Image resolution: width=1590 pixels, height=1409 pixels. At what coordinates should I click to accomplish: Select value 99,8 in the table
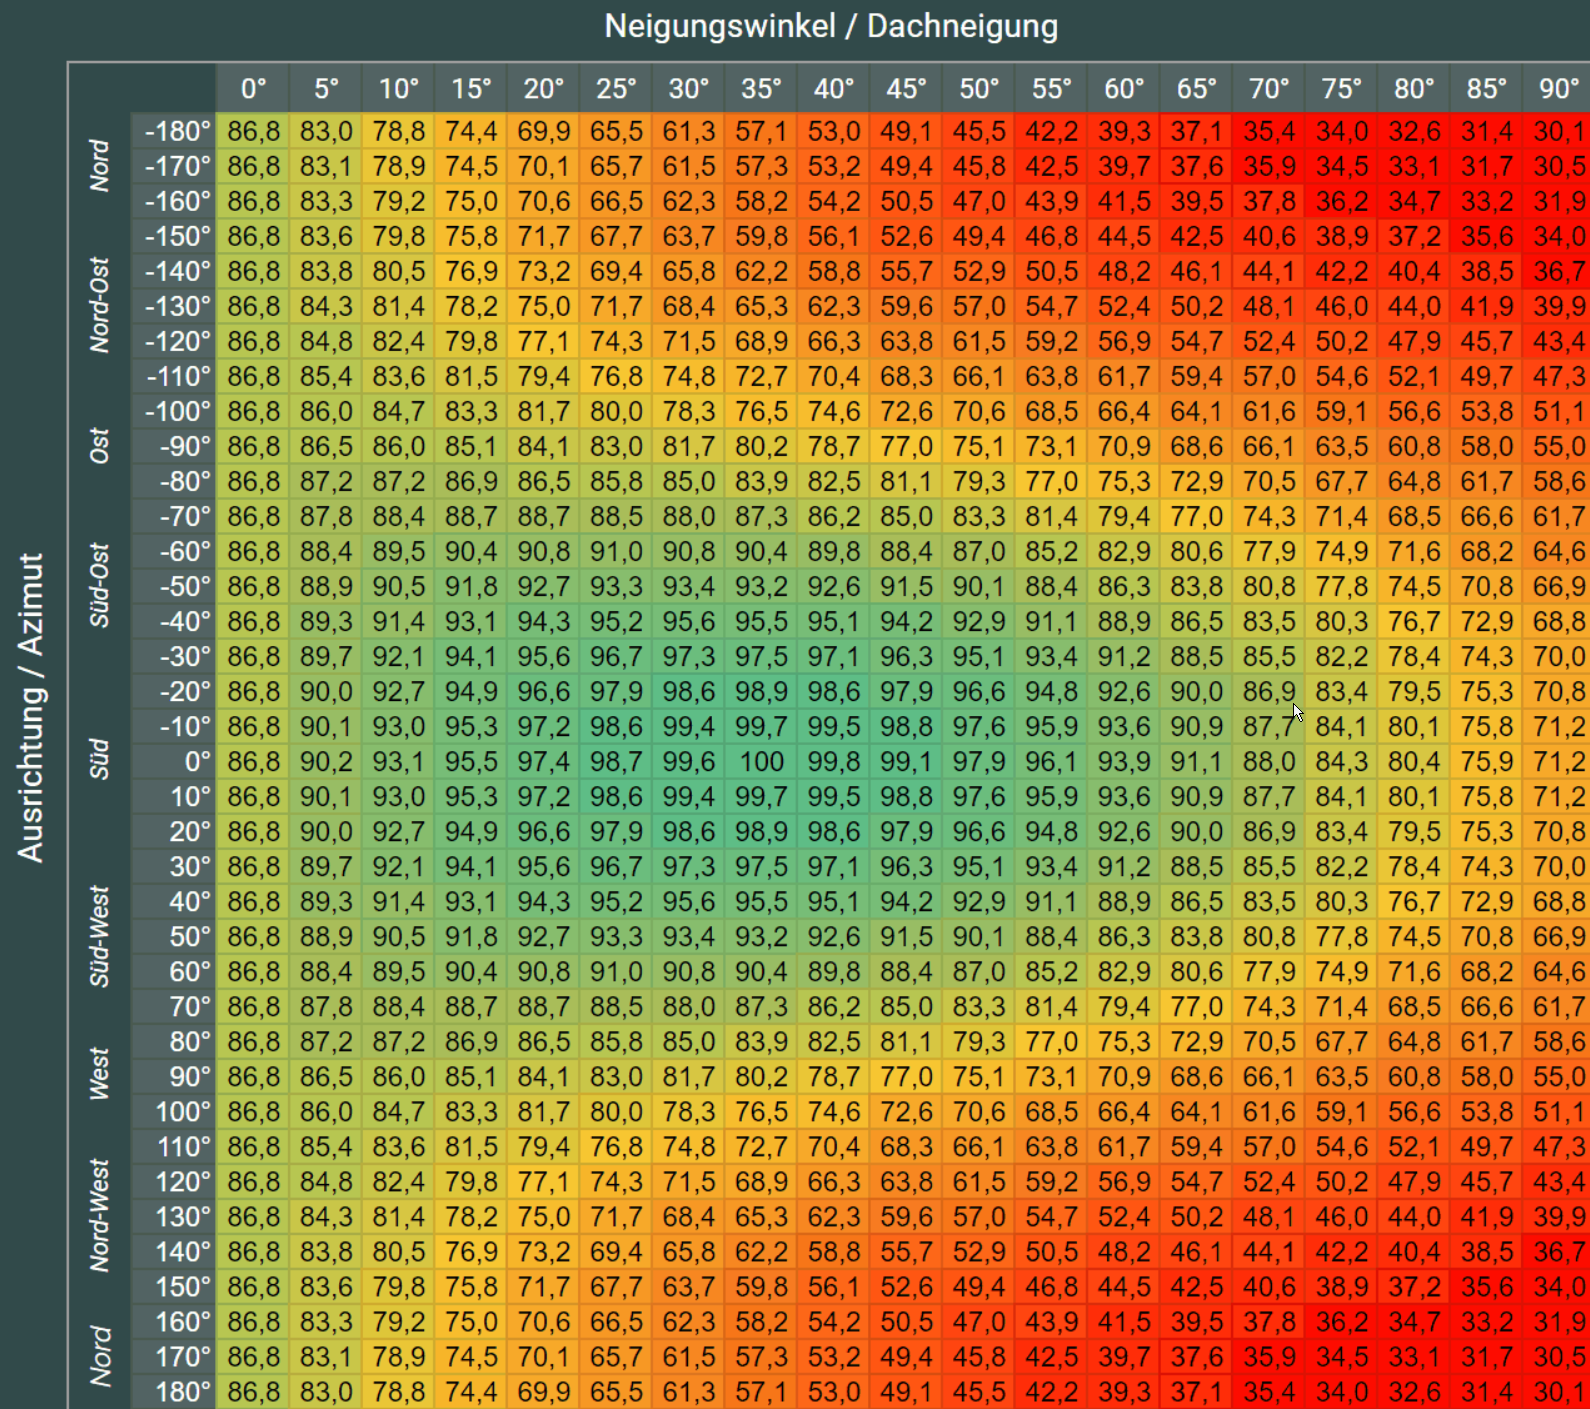pos(833,761)
